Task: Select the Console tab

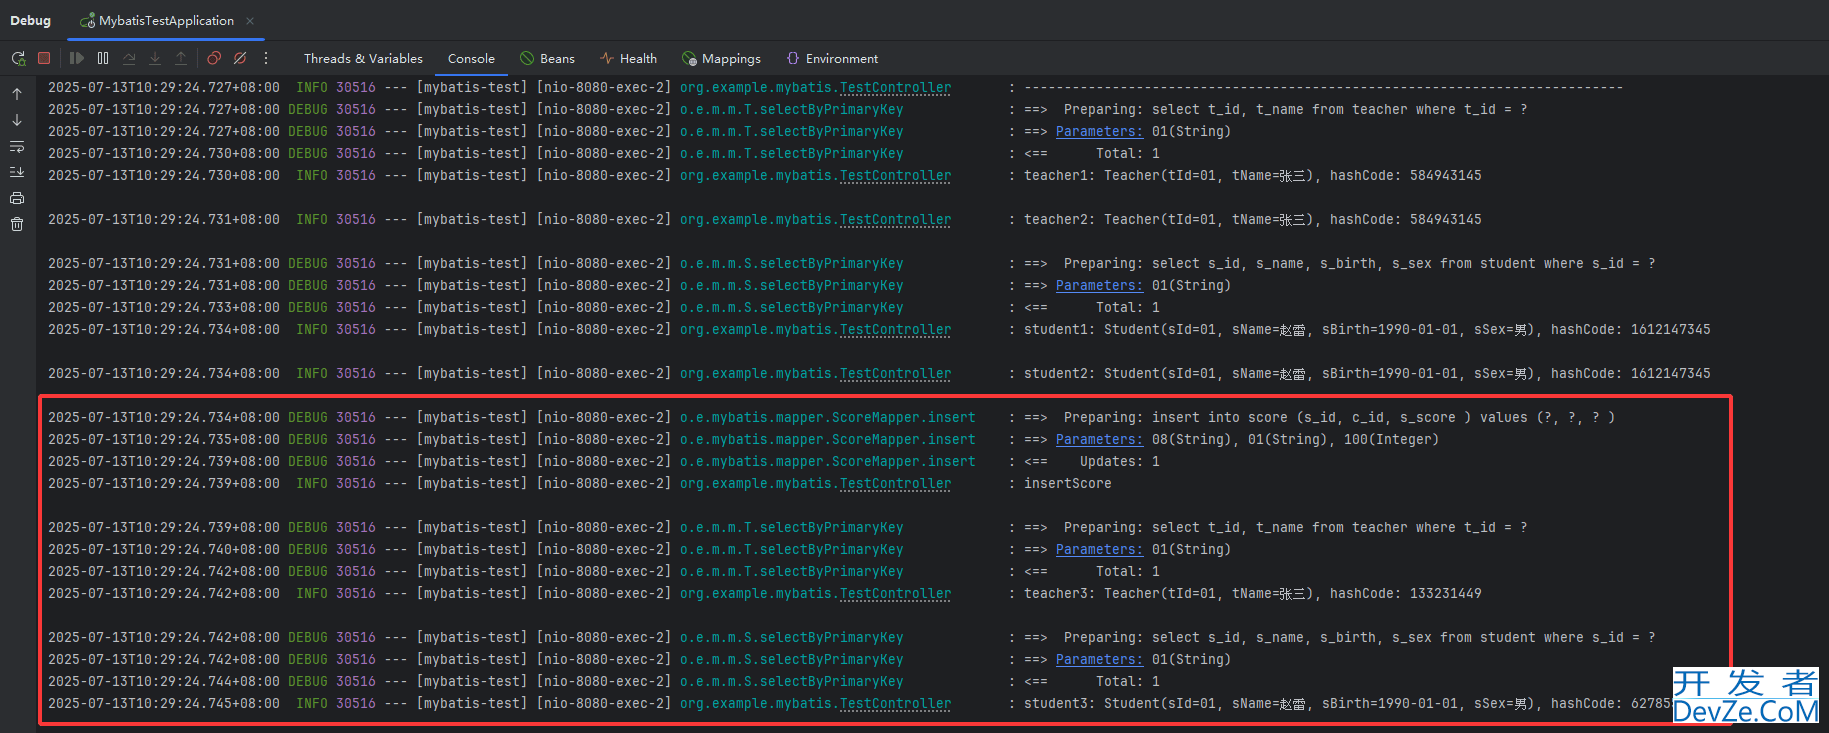Action: pos(471,59)
